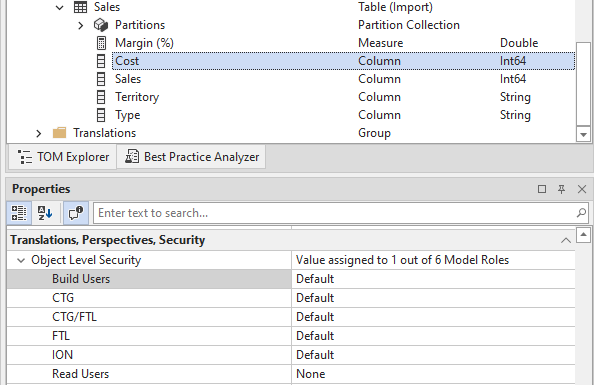
Task: Expand the Partitions node
Action: 80,25
